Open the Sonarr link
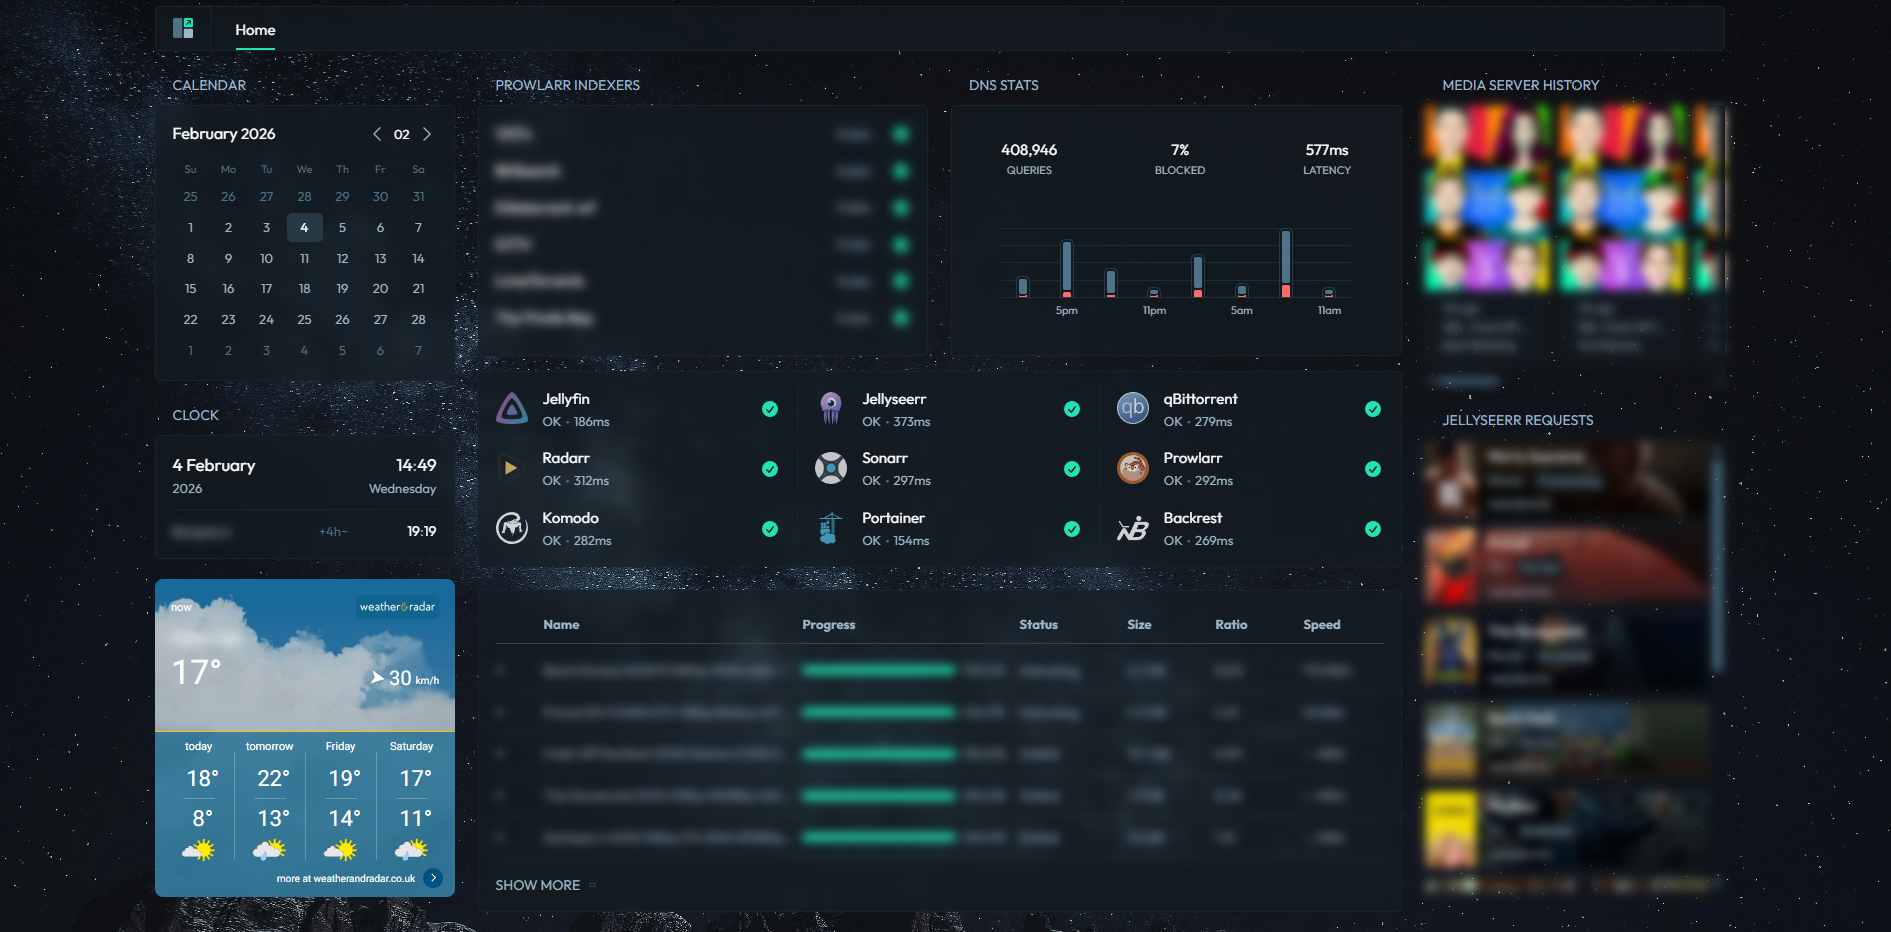Screen dimensions: 1891x932 [885, 458]
